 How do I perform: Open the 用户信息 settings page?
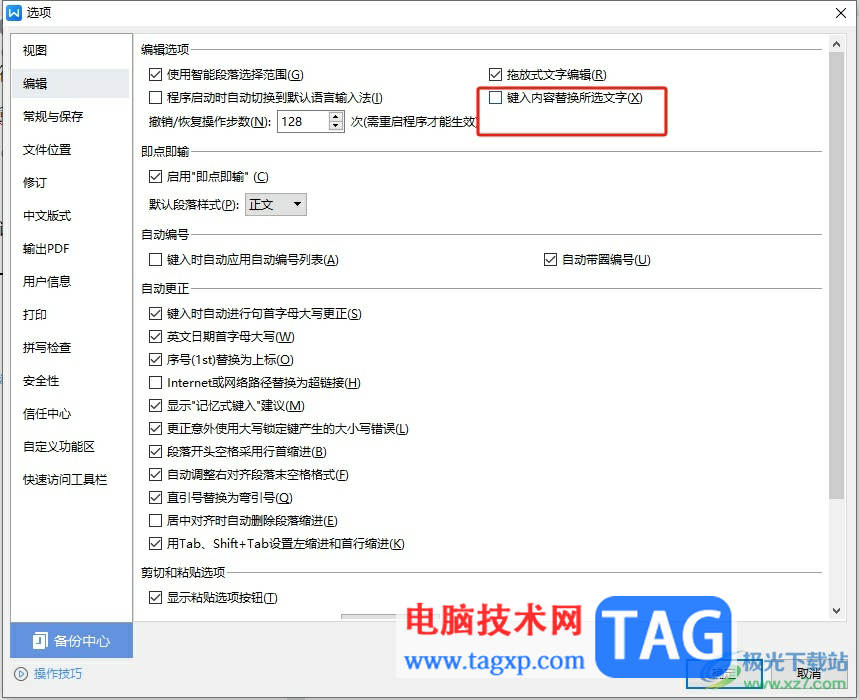pyautogui.click(x=47, y=282)
